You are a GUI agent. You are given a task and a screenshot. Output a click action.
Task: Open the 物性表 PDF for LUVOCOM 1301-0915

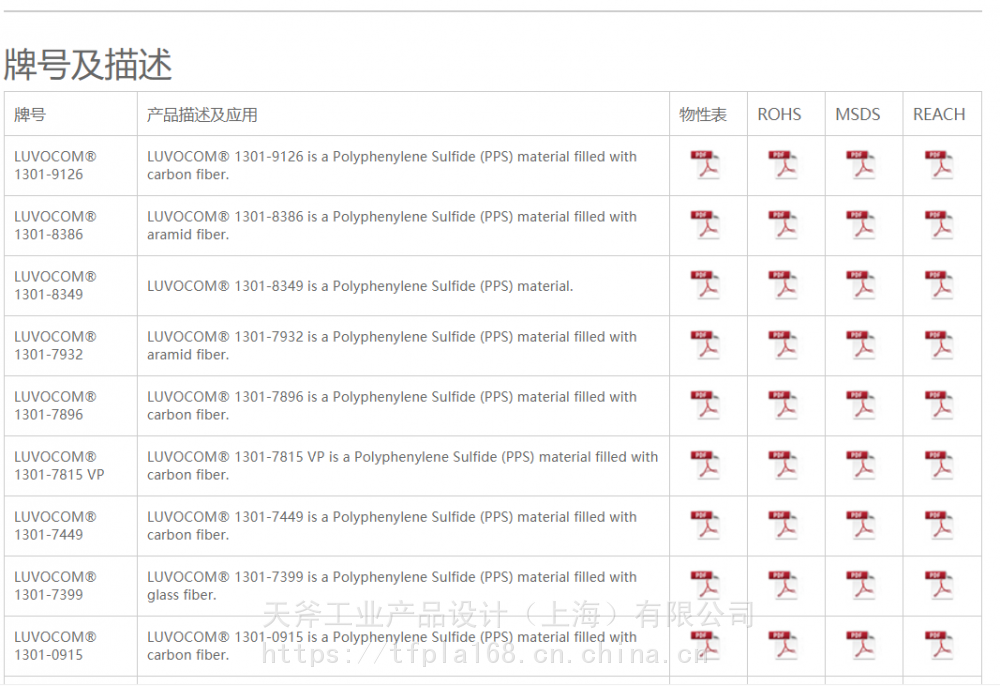tap(705, 645)
